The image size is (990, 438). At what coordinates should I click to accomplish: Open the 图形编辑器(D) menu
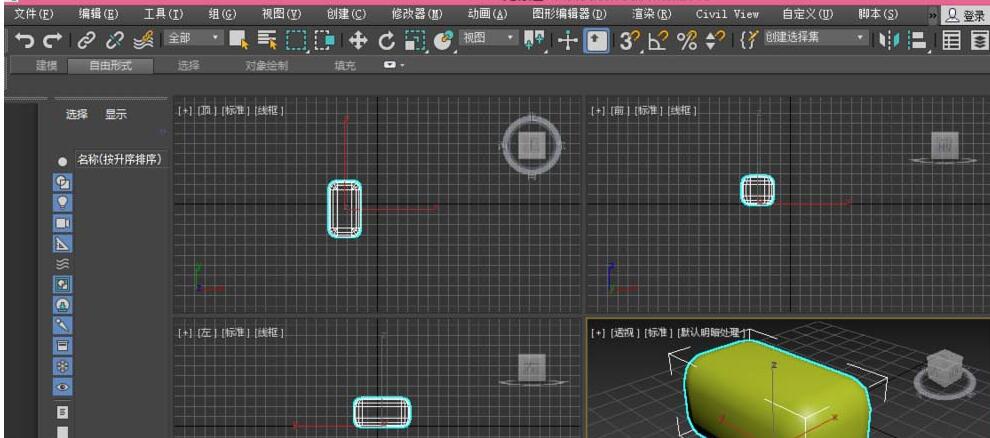[570, 14]
